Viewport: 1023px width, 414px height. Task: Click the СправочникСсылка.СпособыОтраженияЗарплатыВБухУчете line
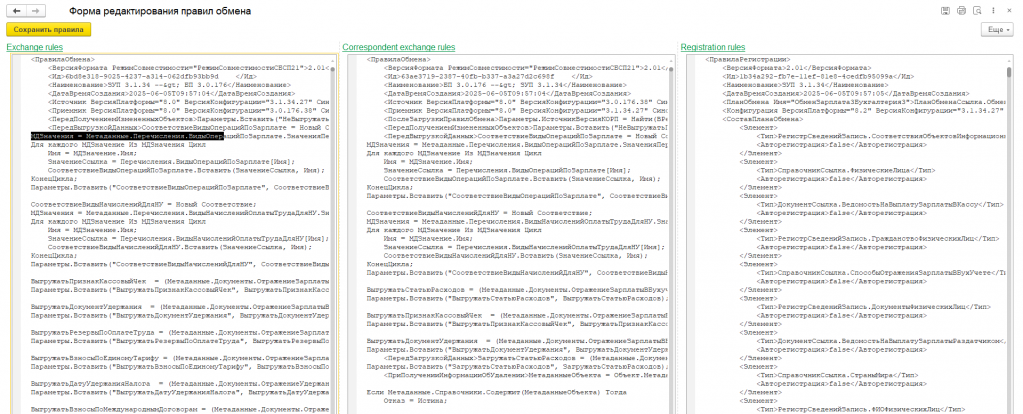[879, 273]
